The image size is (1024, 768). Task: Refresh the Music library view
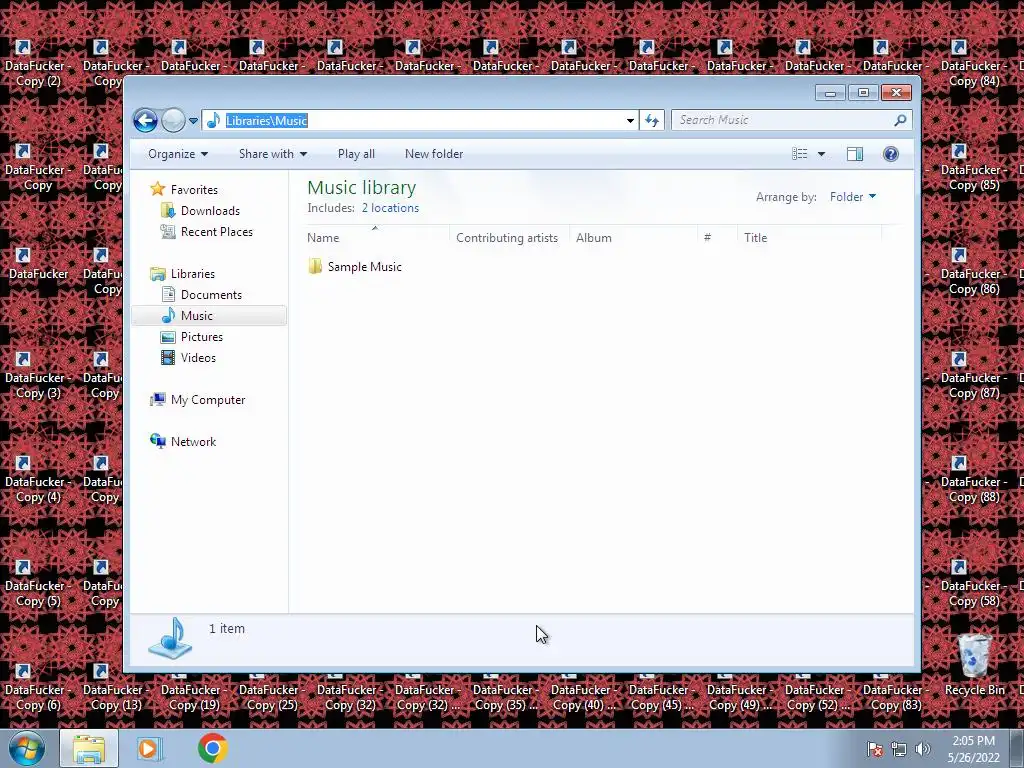[652, 120]
